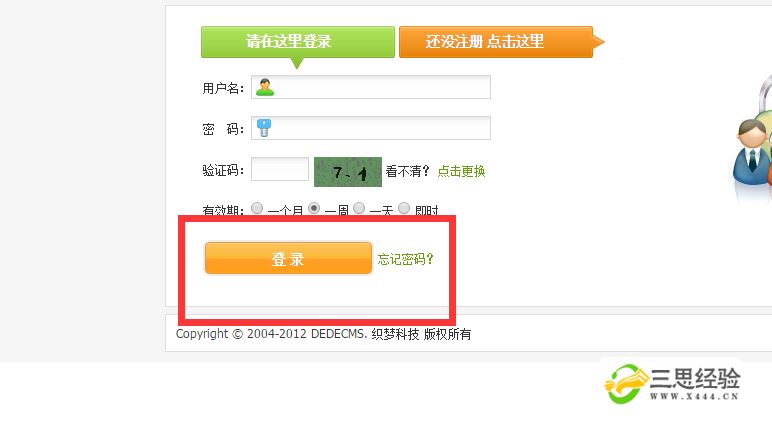772x436 pixels.
Task: Switch to the 请在这里登录 tab
Action: [x=298, y=42]
